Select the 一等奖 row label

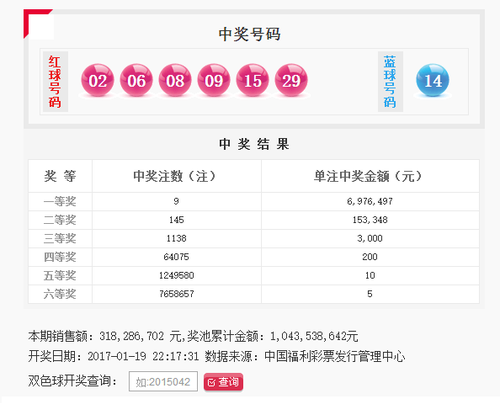coord(60,201)
